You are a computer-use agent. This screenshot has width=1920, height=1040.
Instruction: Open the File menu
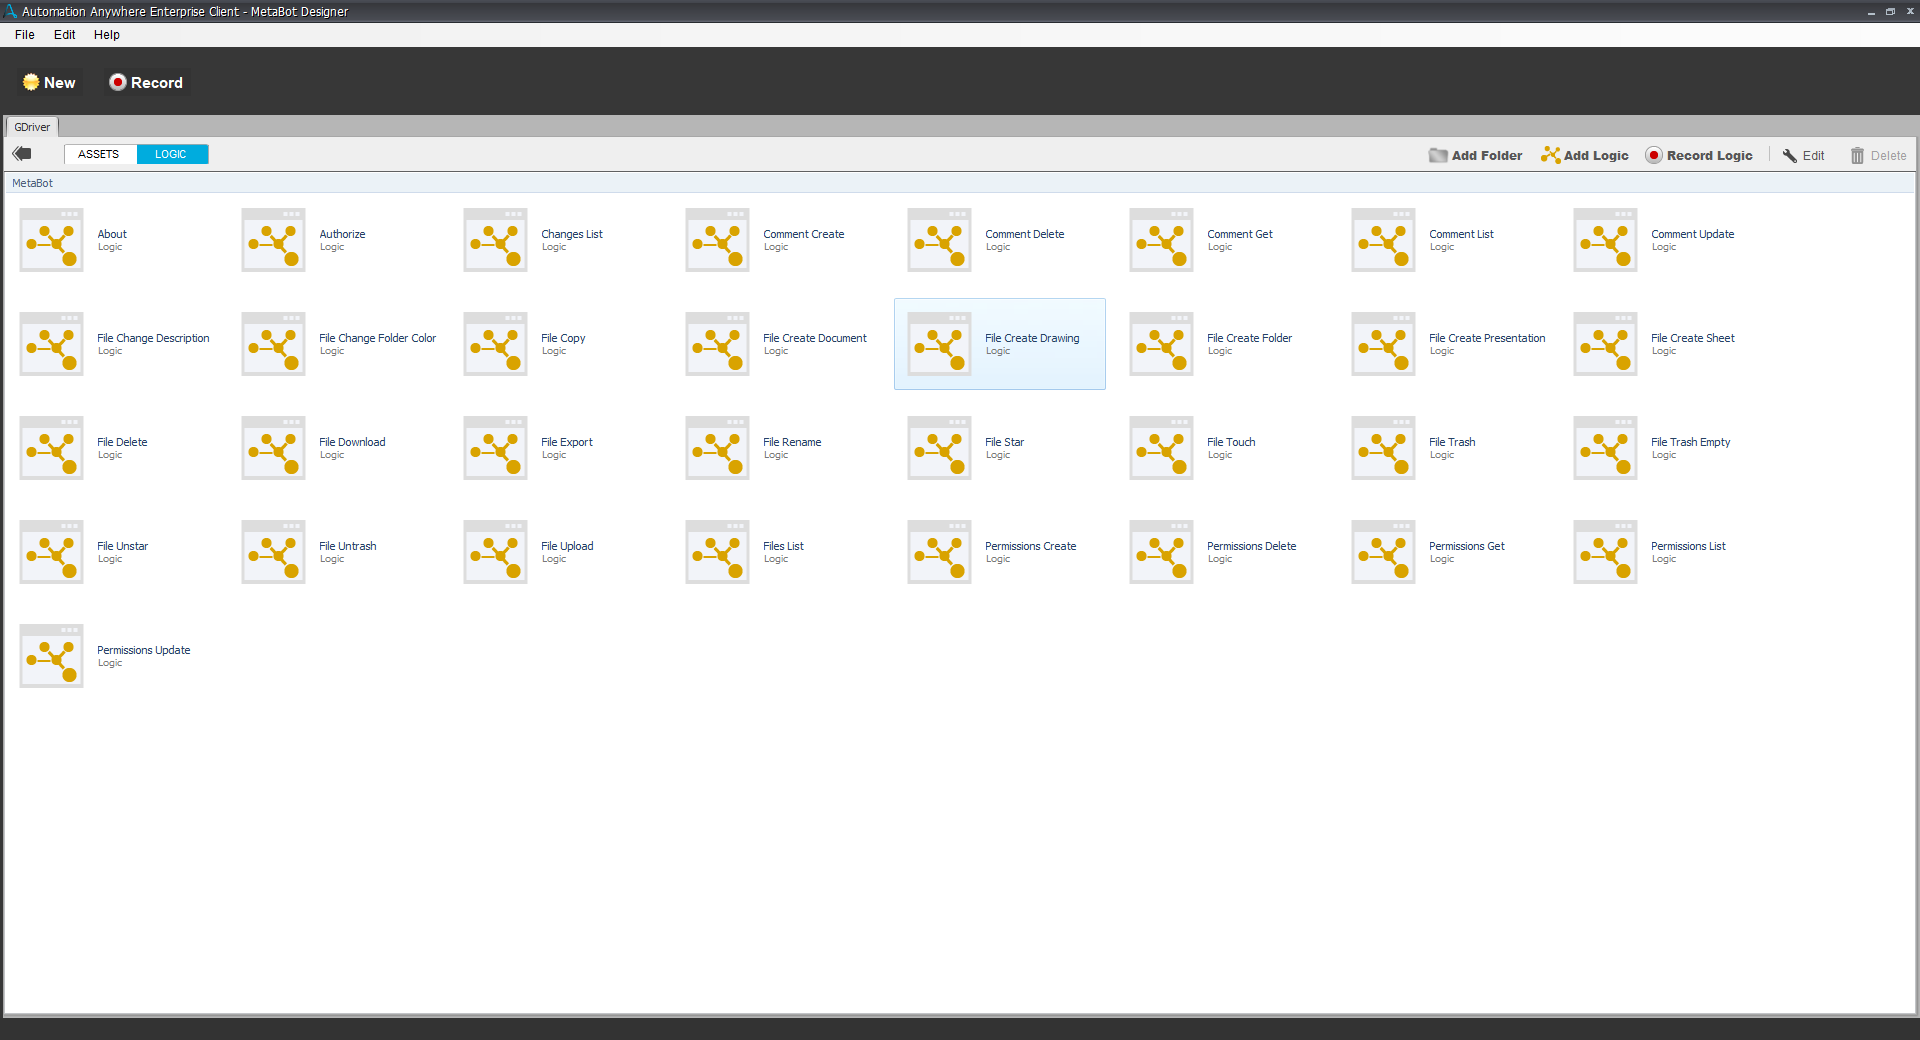pos(25,35)
